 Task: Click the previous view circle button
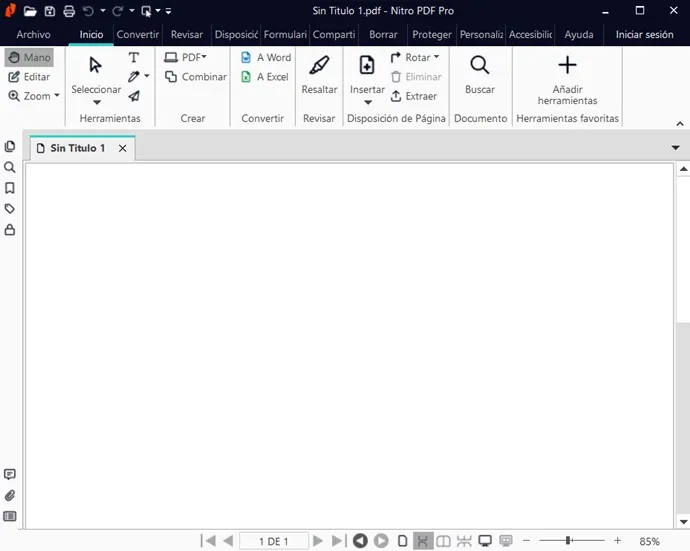click(360, 540)
